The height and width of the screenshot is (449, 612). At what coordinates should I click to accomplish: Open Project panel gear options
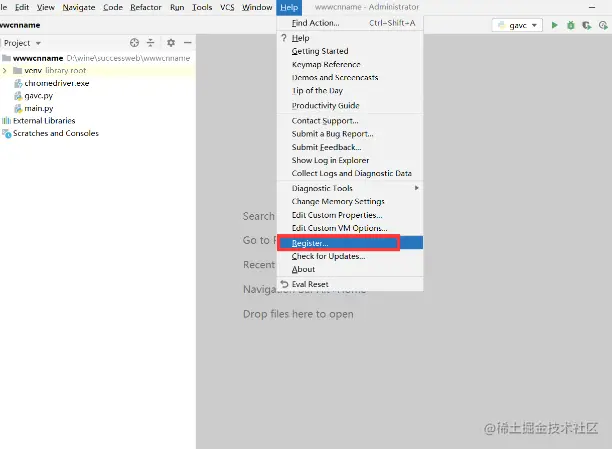click(171, 43)
